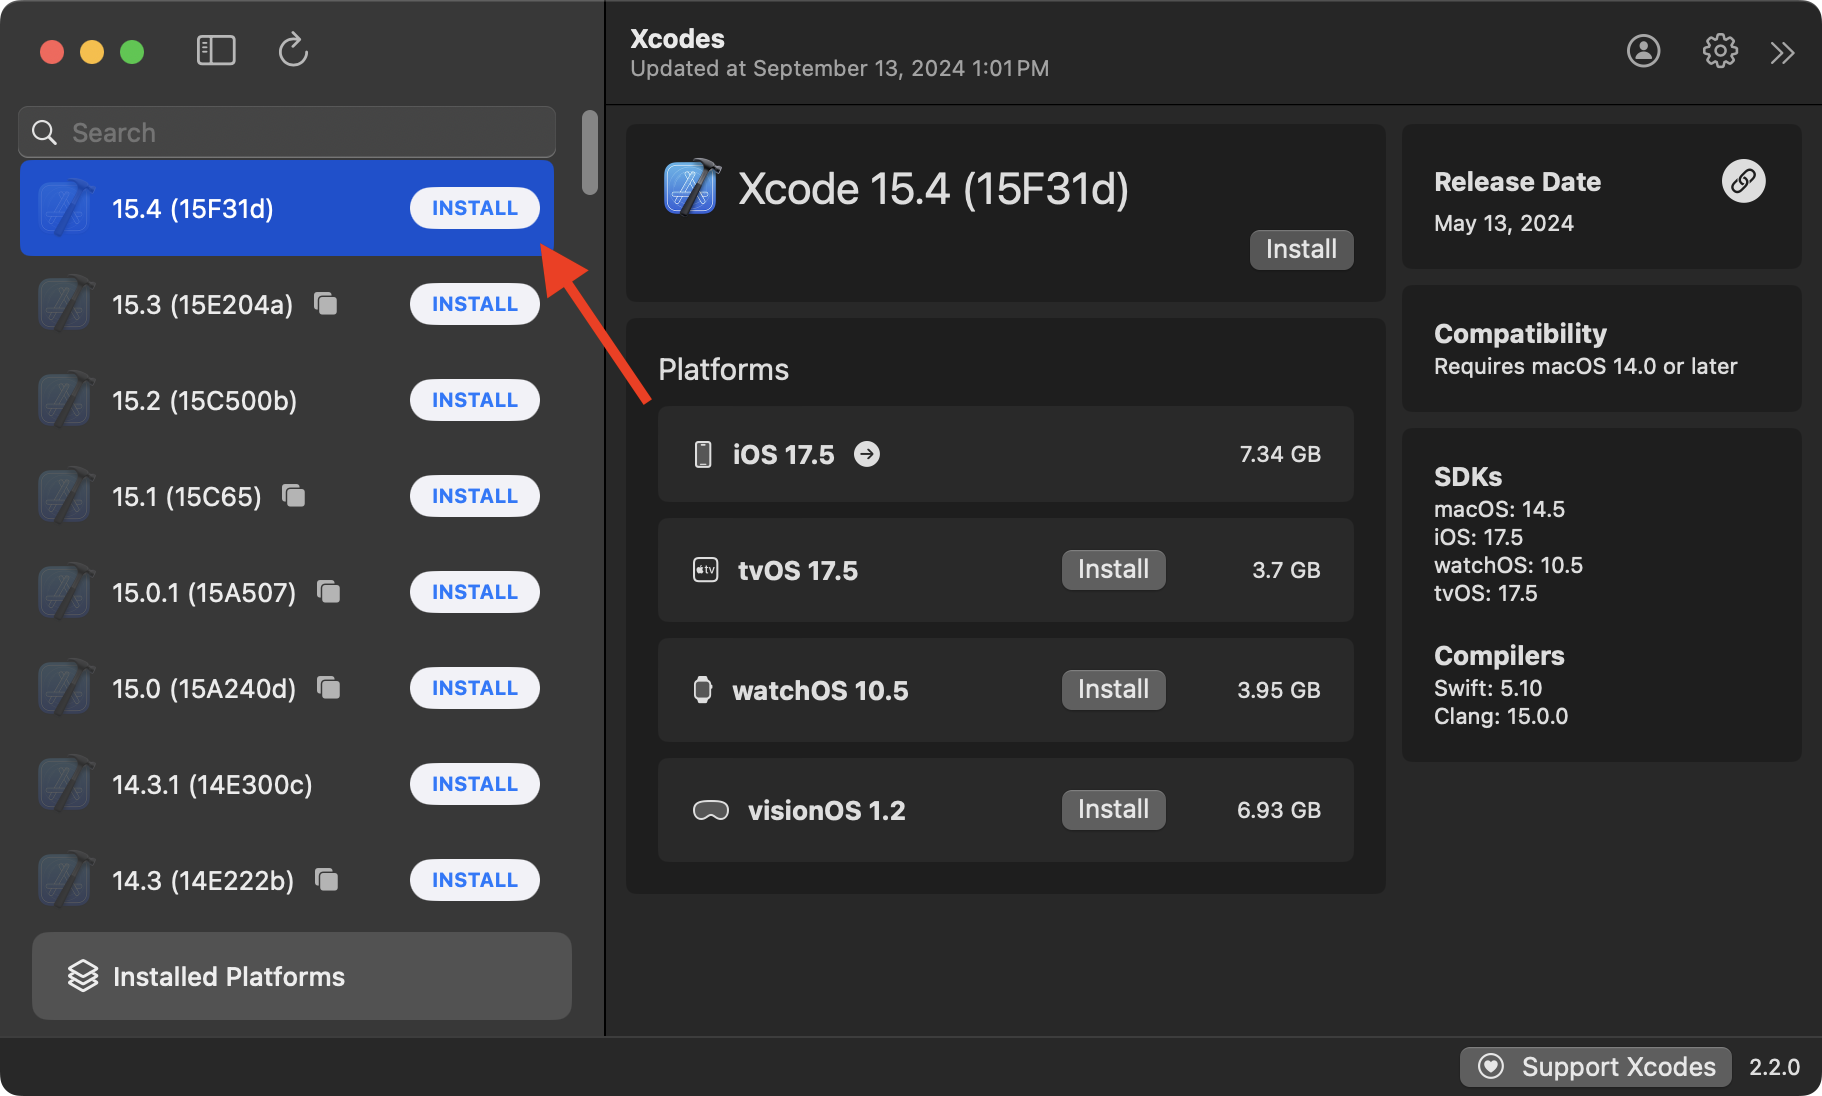Toggle the sidebar visibility icon

point(216,50)
